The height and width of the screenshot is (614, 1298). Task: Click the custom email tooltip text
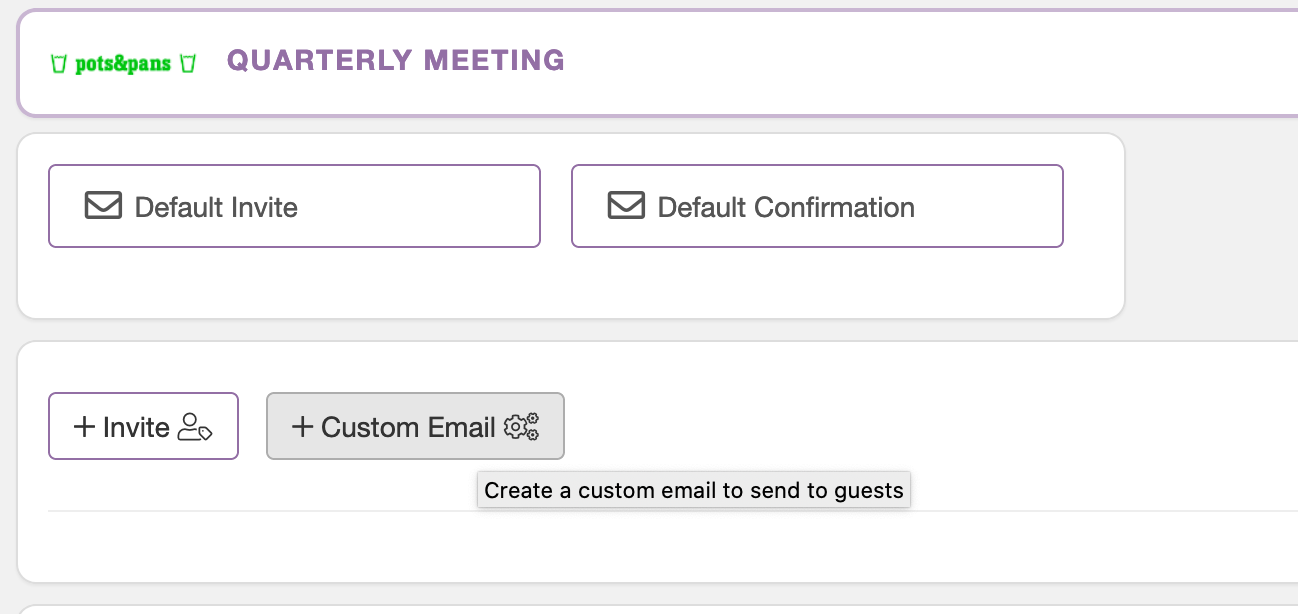click(x=694, y=490)
